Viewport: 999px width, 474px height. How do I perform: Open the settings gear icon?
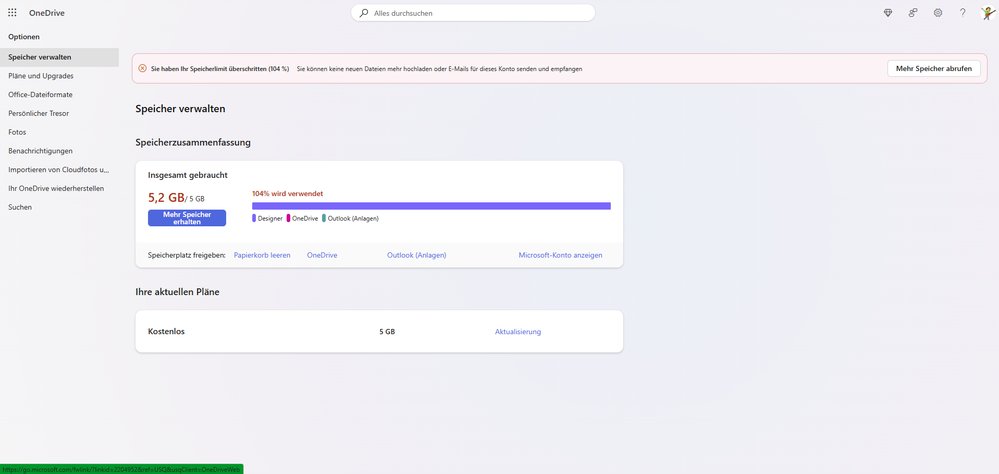938,13
